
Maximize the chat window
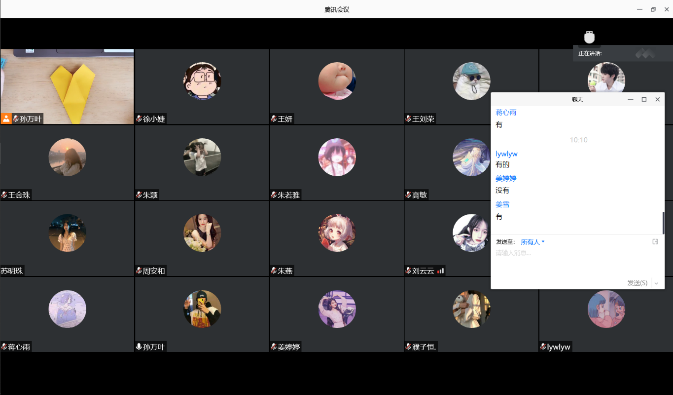coord(644,99)
